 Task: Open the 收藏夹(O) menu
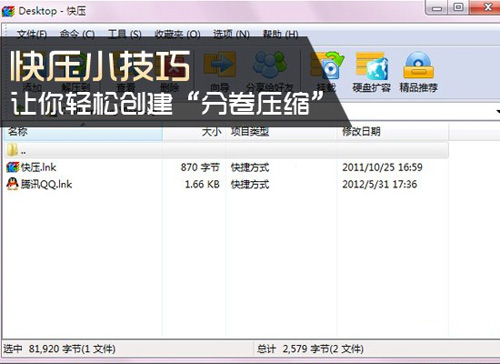click(x=177, y=34)
